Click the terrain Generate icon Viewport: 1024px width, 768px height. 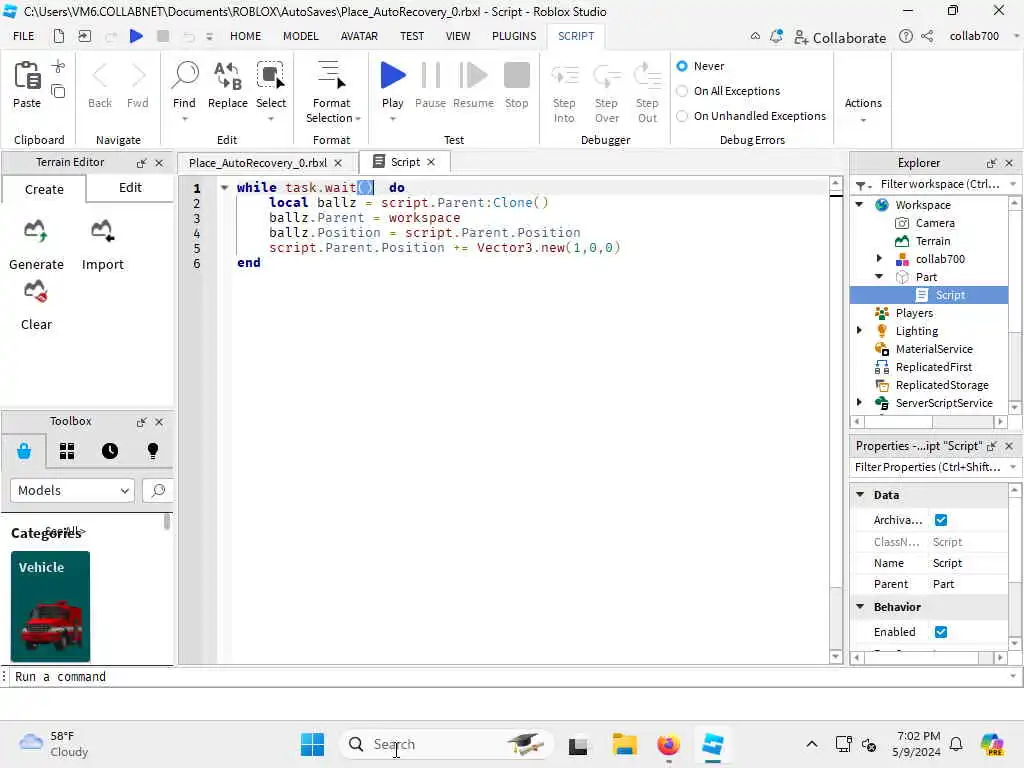coord(36,232)
